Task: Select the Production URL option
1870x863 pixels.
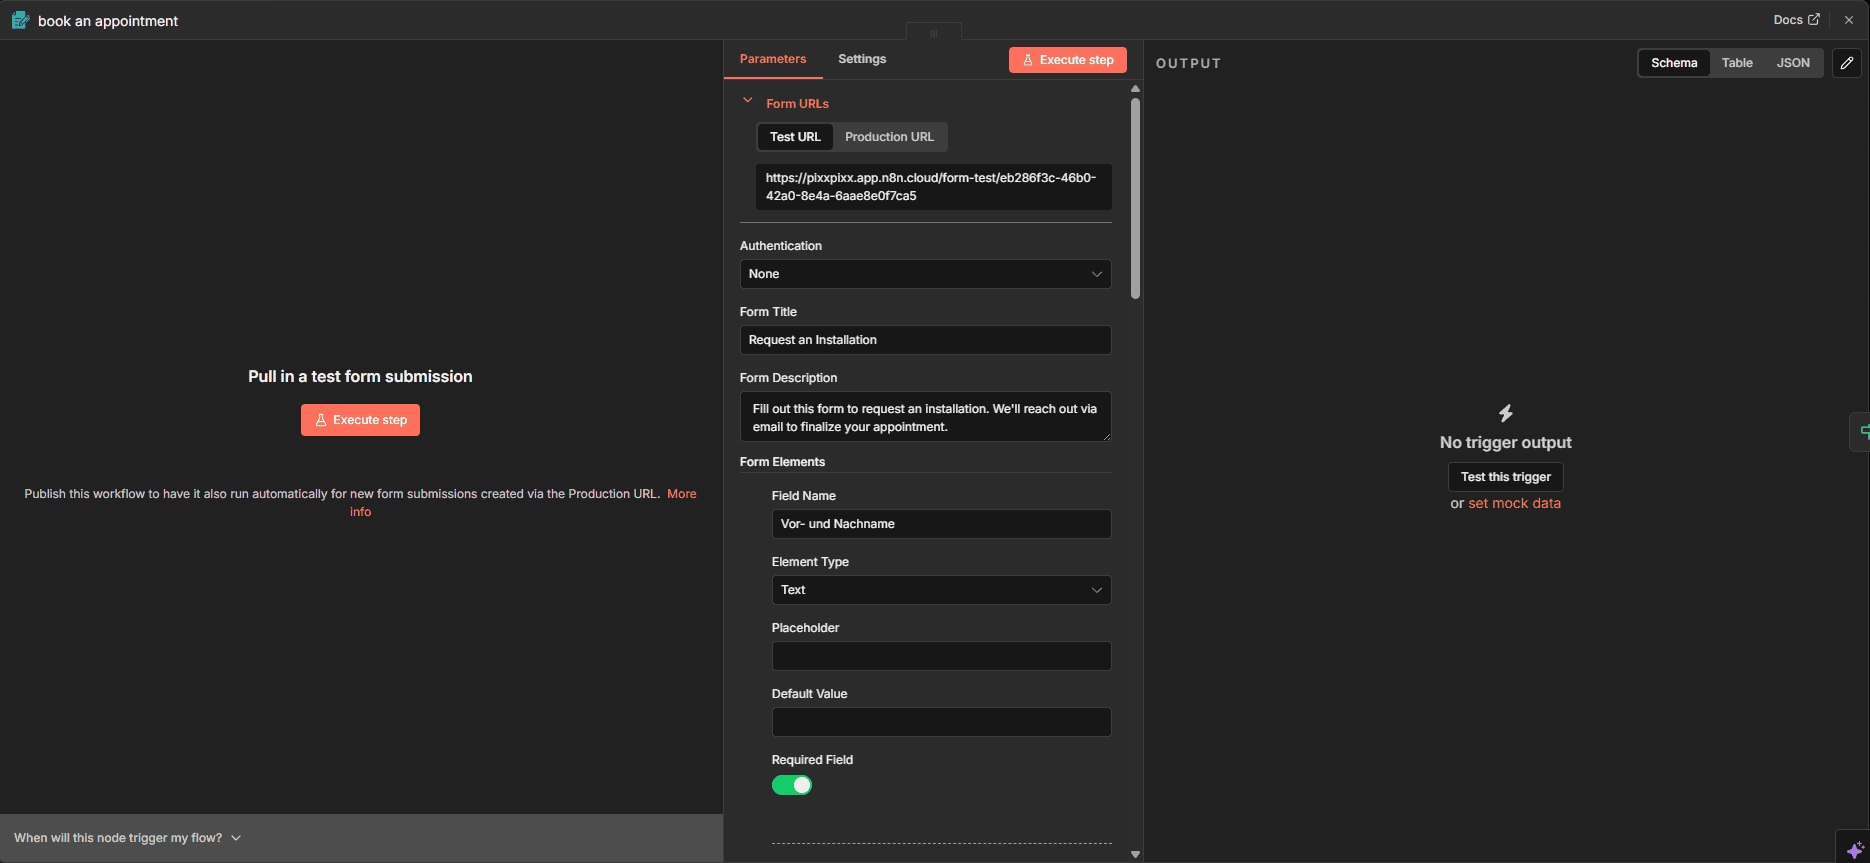Action: point(889,137)
